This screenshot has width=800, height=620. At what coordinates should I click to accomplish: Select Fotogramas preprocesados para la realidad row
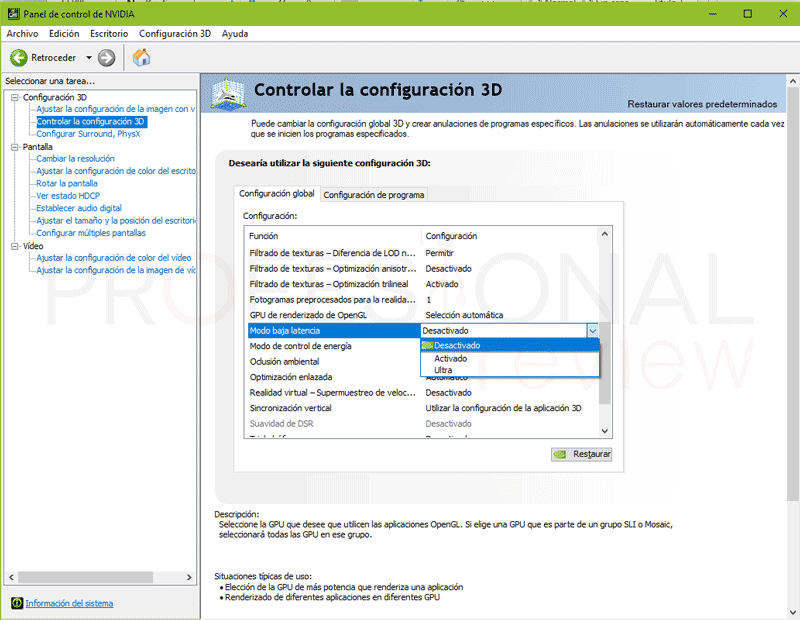point(423,300)
